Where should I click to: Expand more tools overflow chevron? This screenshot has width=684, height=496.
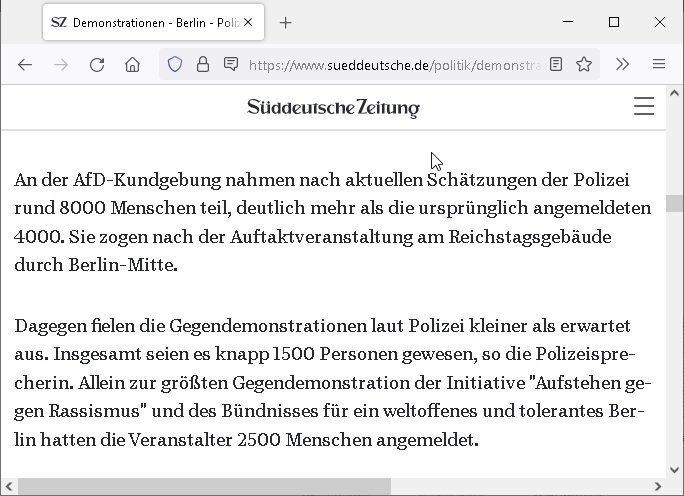[x=622, y=65]
